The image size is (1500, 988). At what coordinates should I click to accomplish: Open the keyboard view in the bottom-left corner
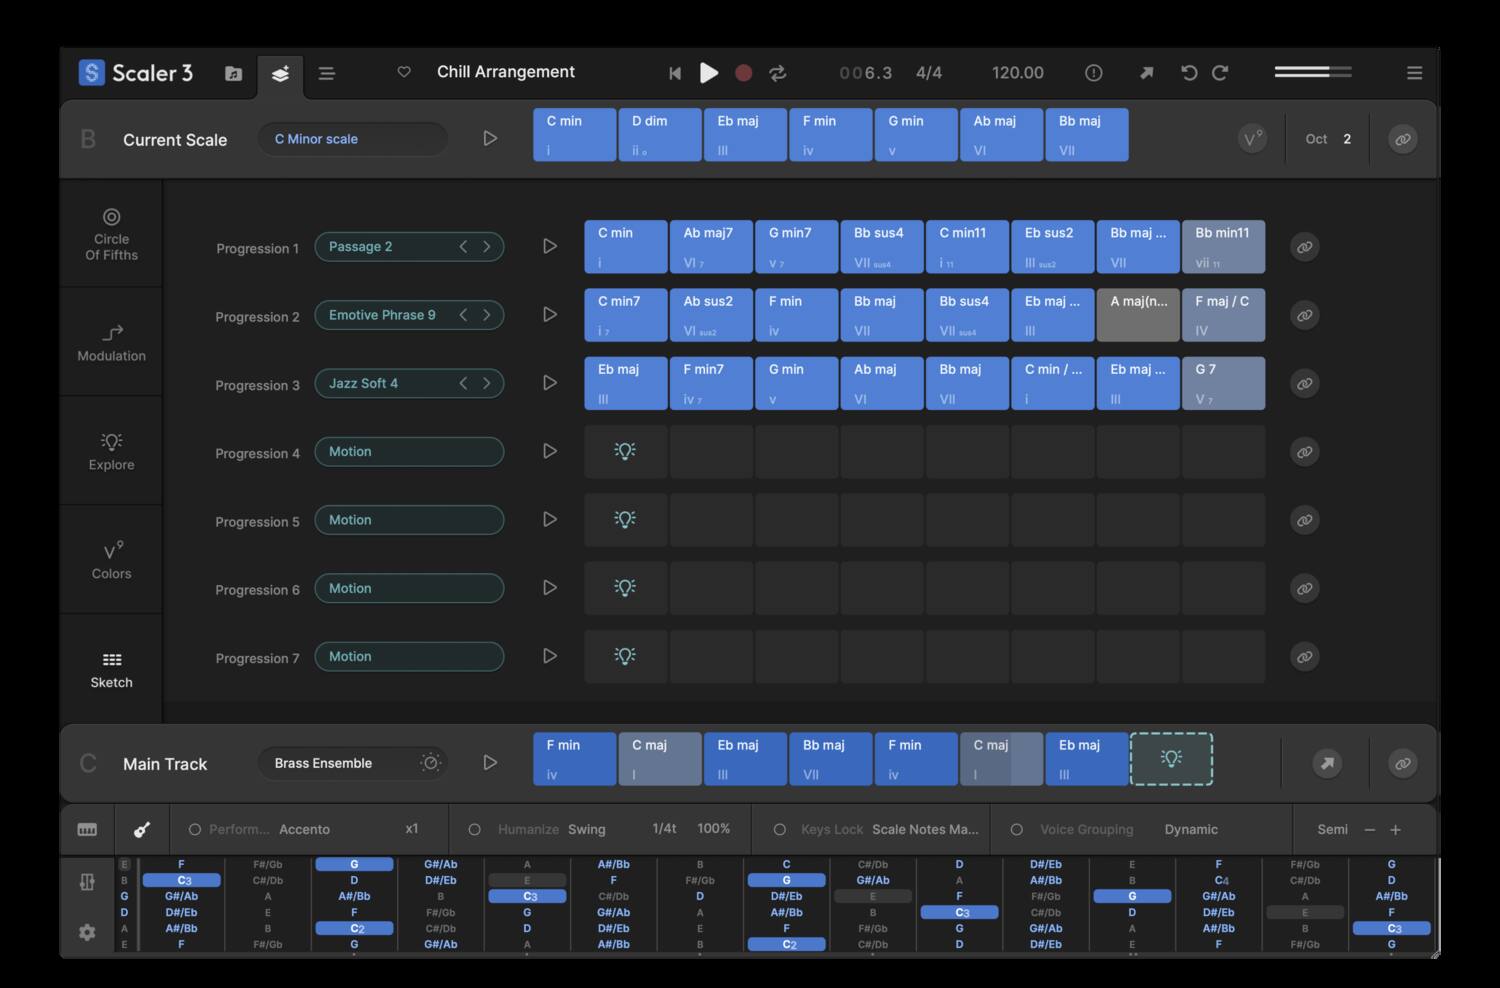87,829
